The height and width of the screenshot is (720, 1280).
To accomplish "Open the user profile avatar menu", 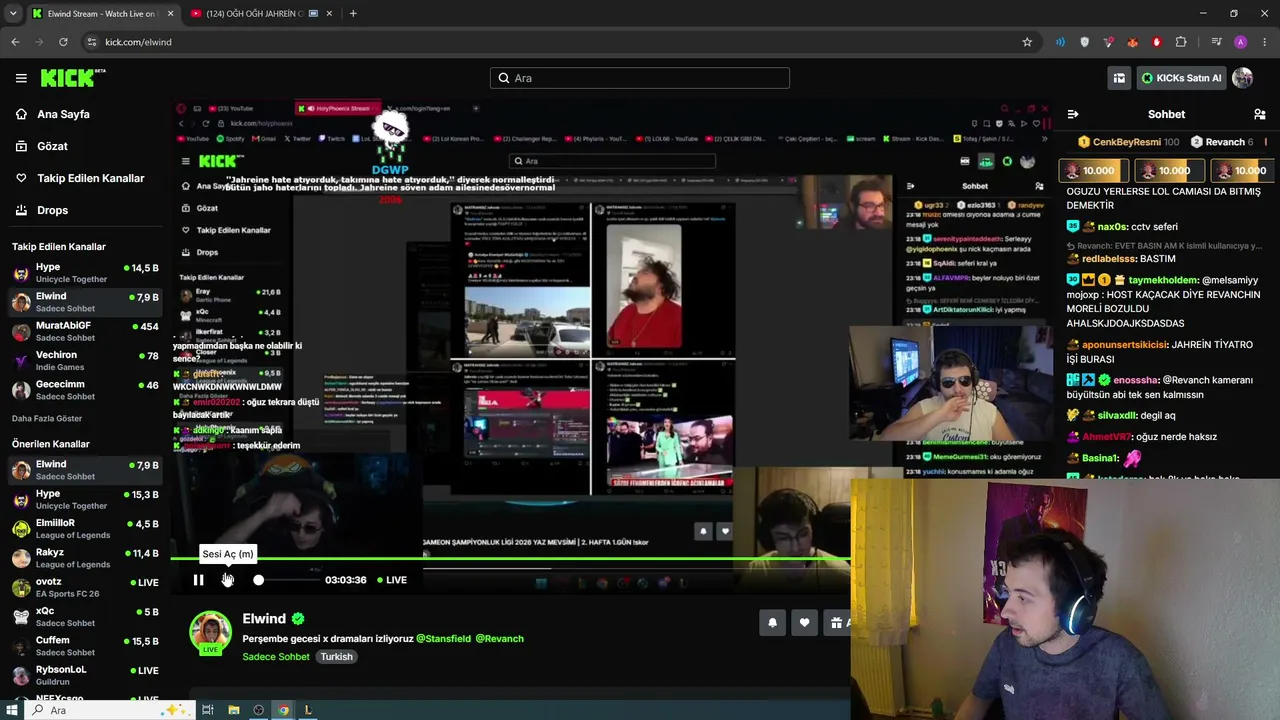I will (x=1242, y=78).
